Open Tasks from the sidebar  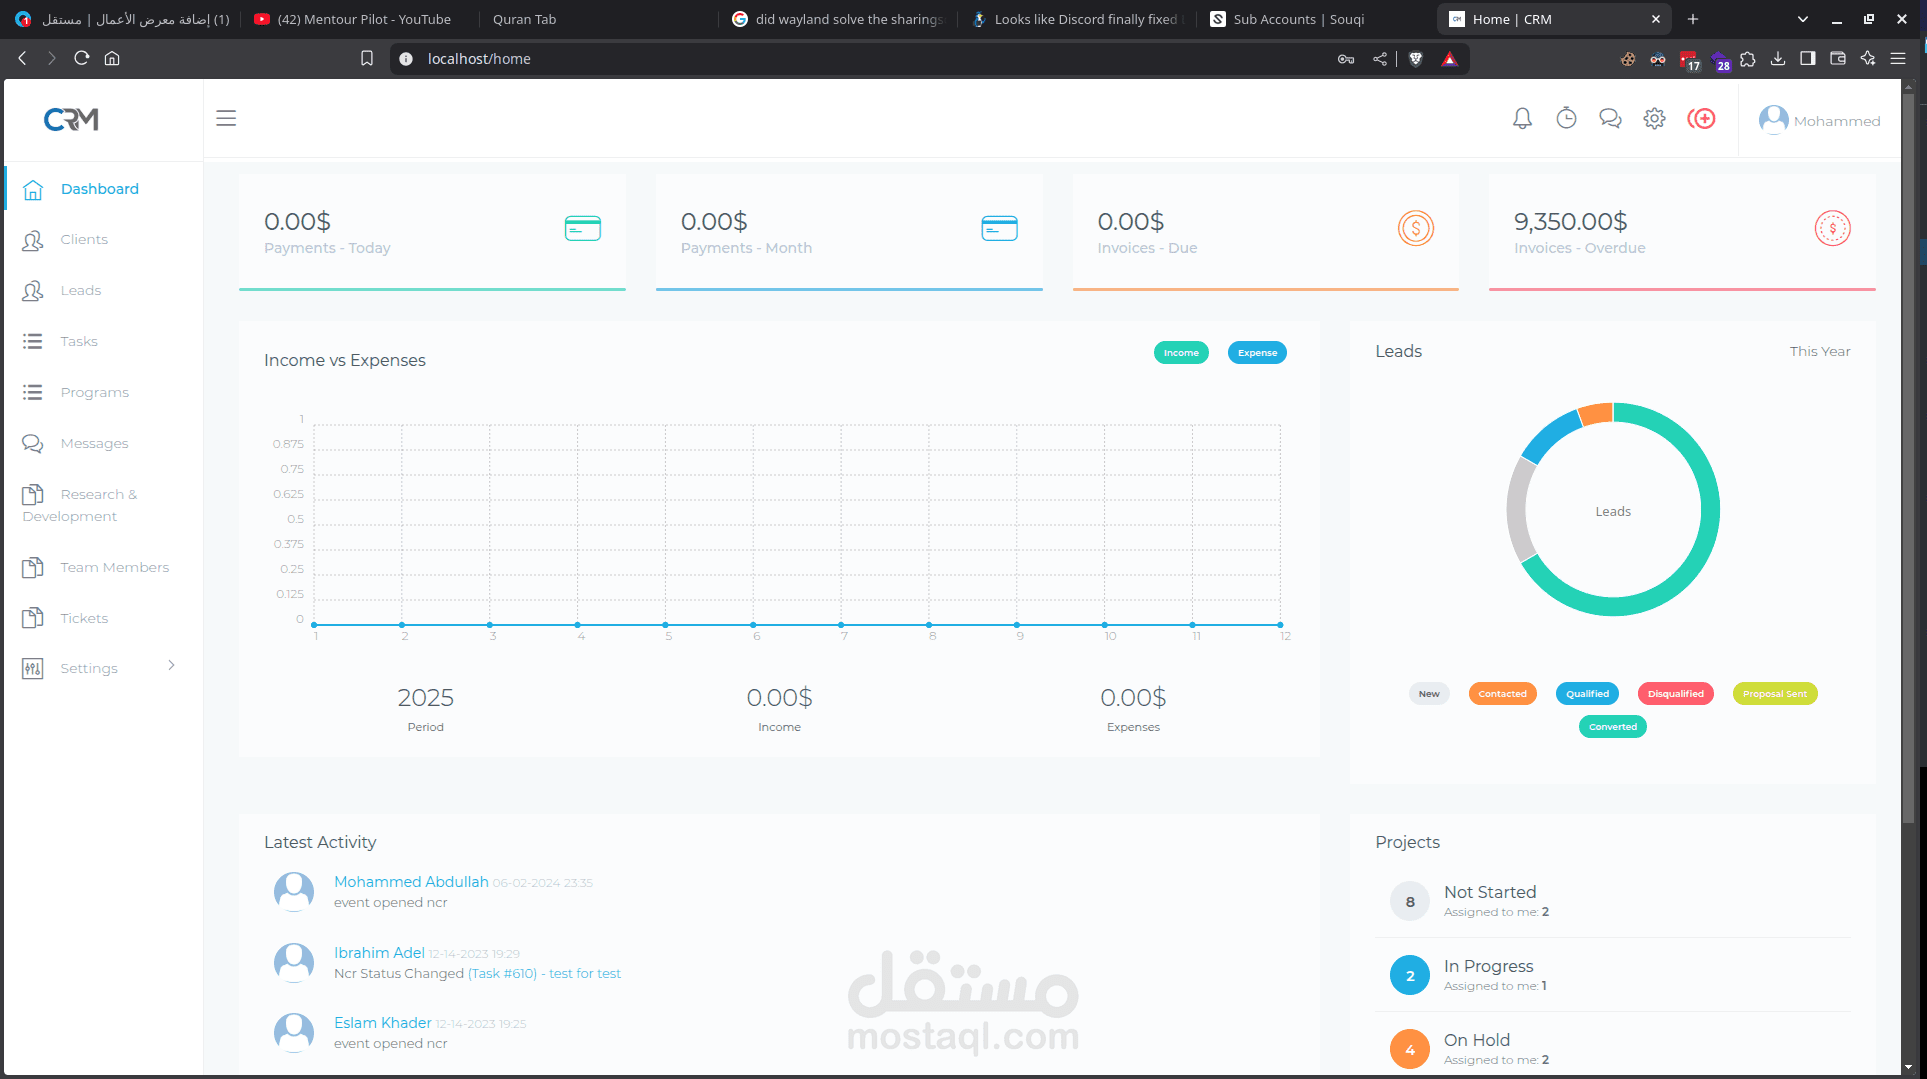pos(78,342)
